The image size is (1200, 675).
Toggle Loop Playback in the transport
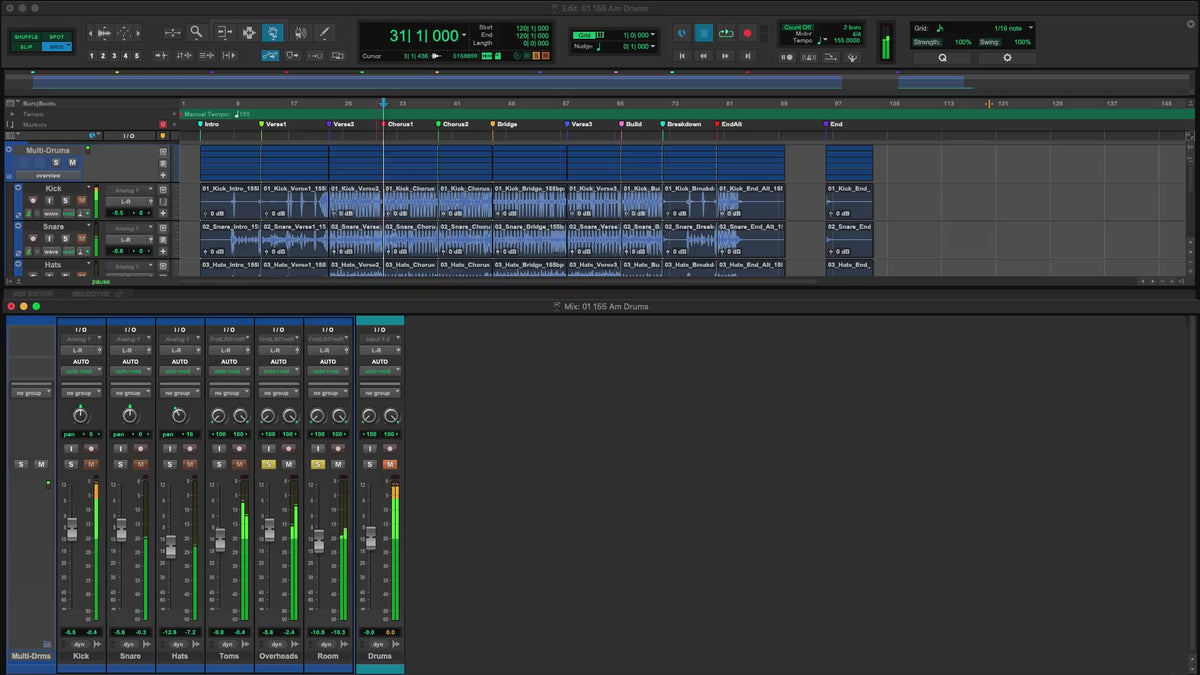tap(726, 33)
